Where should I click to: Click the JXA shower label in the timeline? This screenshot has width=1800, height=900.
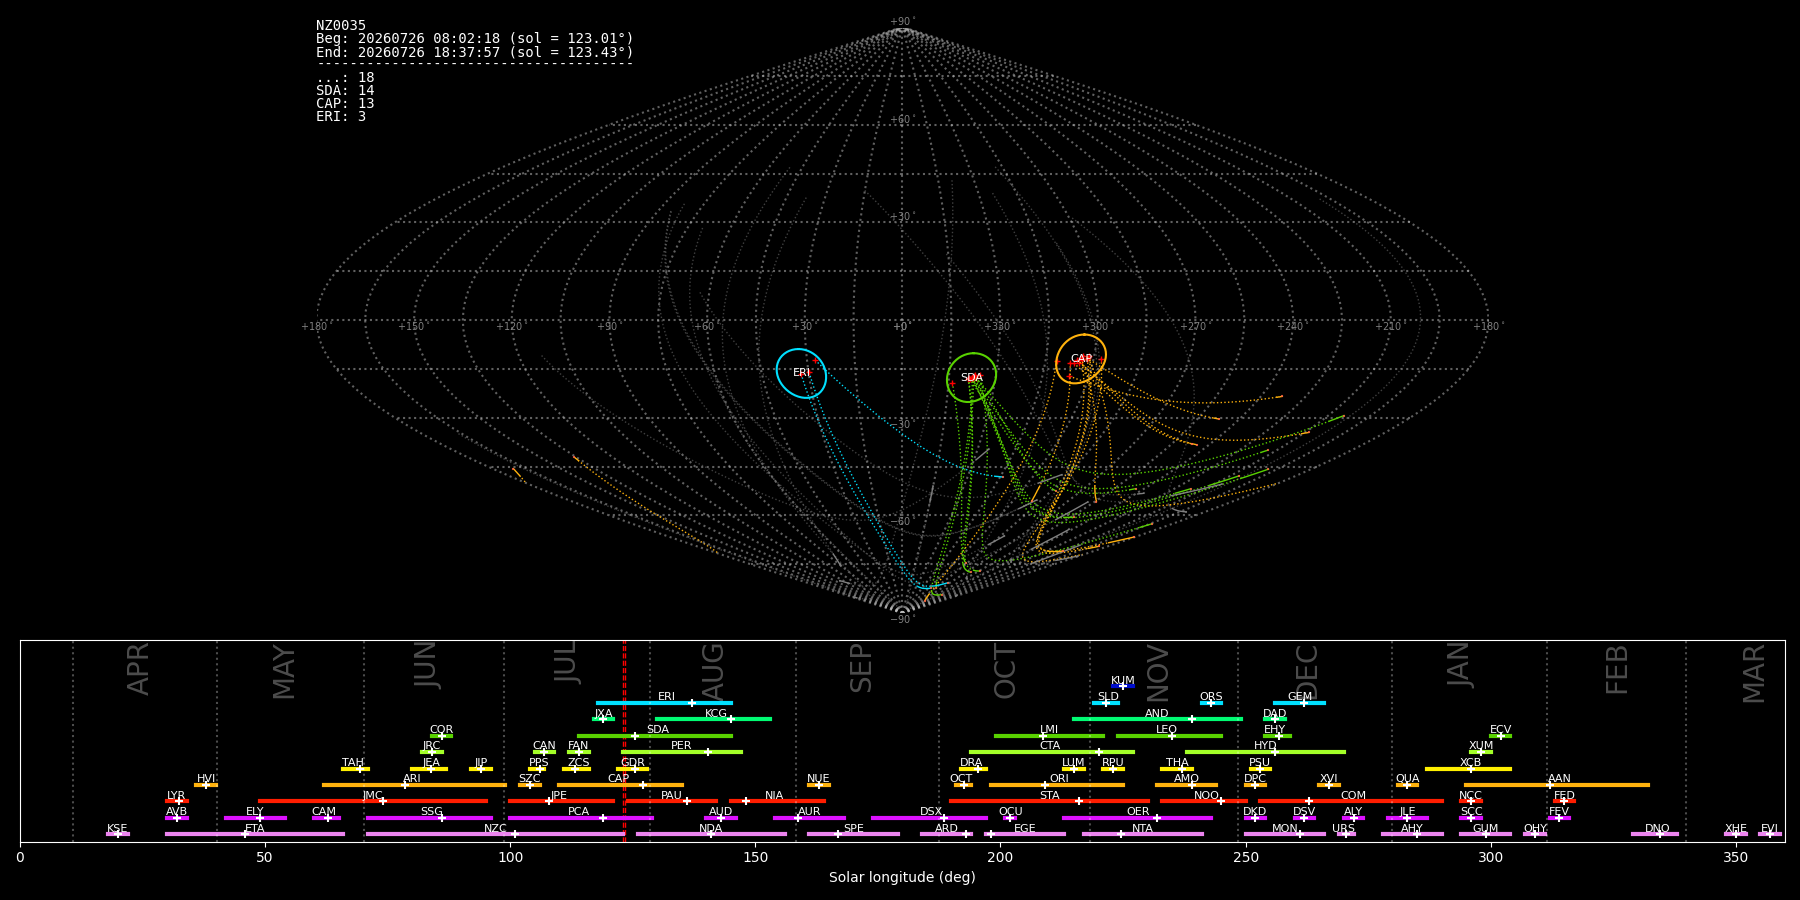point(603,714)
